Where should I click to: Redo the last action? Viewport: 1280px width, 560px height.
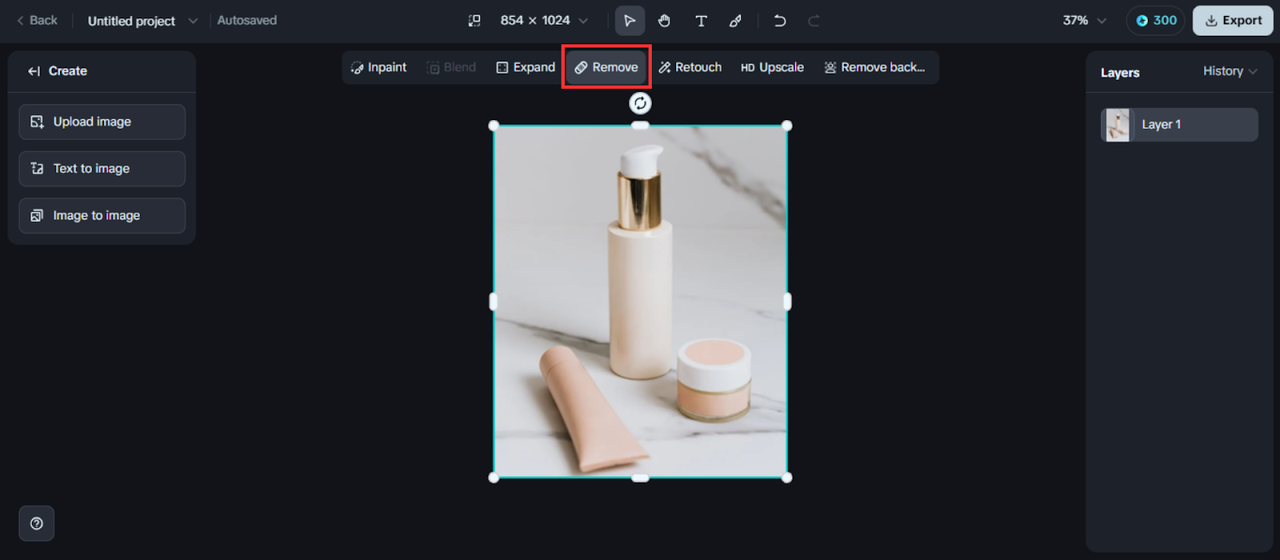(814, 20)
